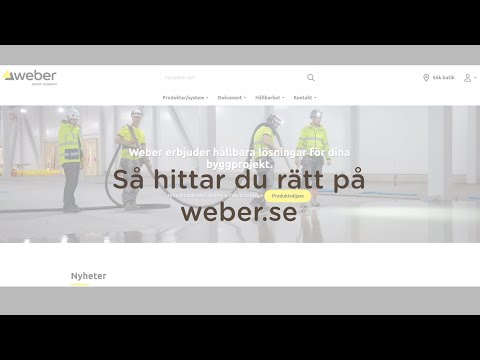Click the Weber Saint-Gobain logo
This screenshot has width=480, height=360.
(x=30, y=78)
